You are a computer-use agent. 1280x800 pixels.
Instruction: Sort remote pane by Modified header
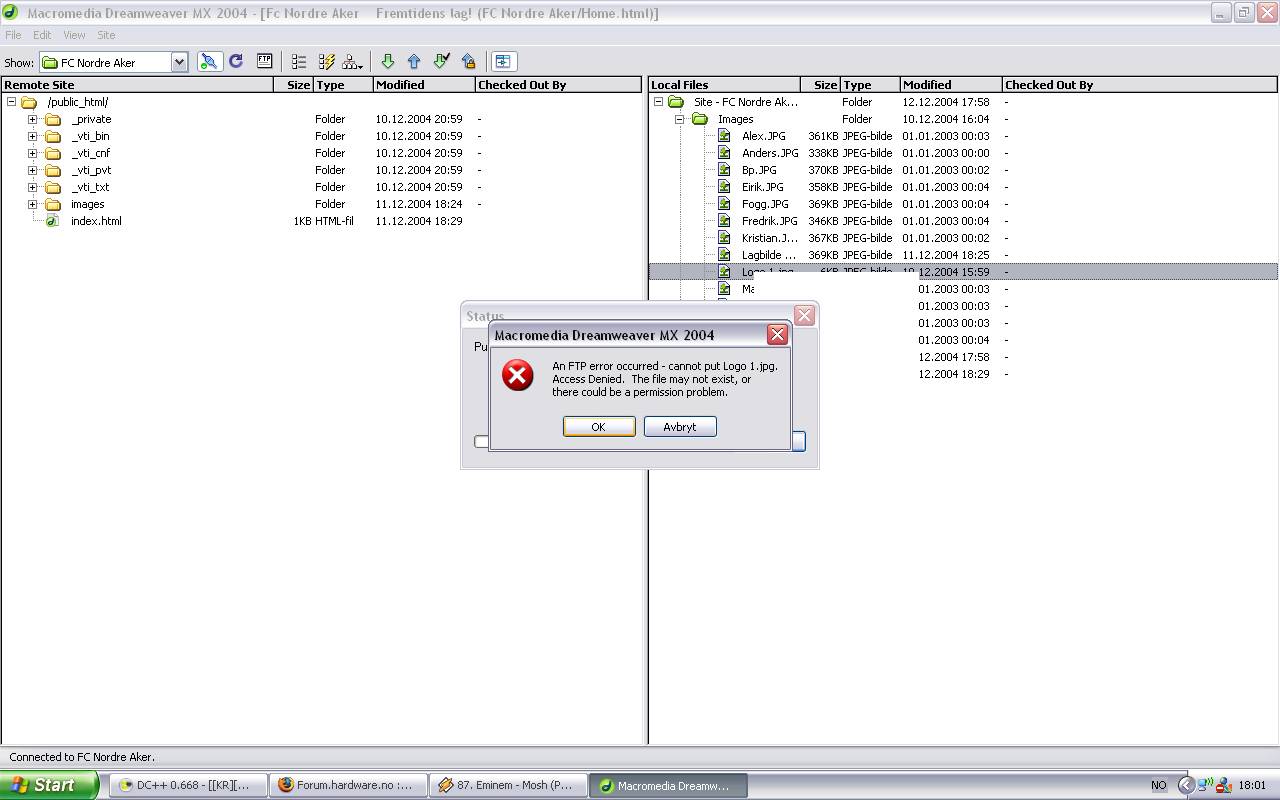pos(424,85)
